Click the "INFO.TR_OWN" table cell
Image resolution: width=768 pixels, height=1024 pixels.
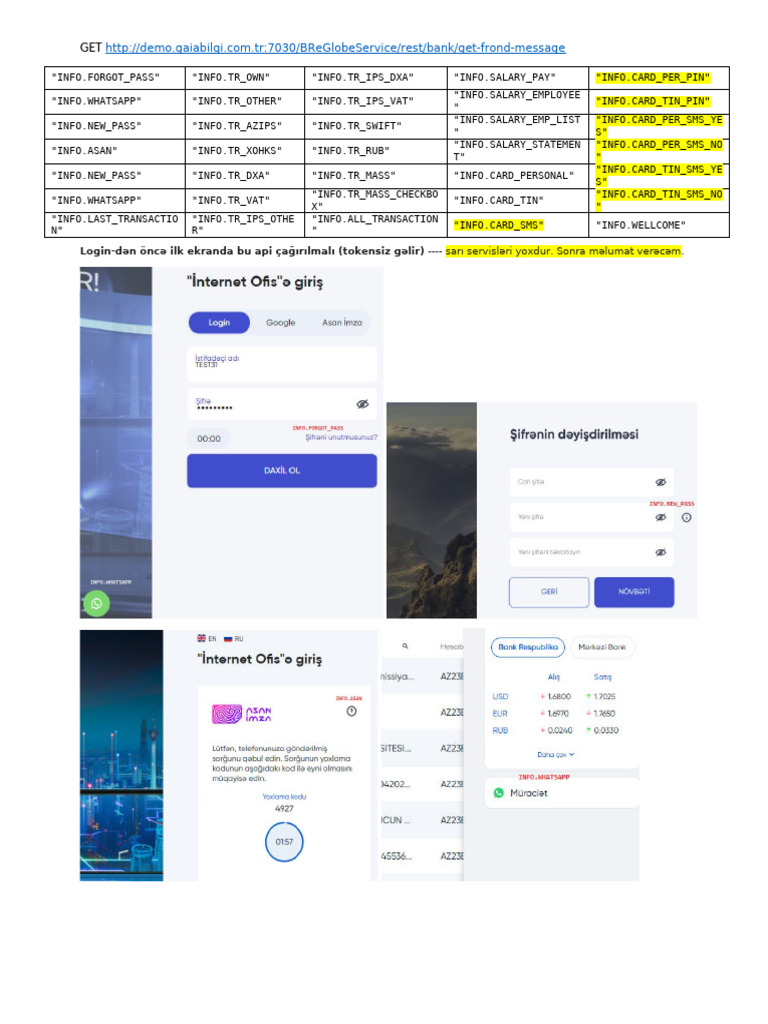tap(245, 78)
